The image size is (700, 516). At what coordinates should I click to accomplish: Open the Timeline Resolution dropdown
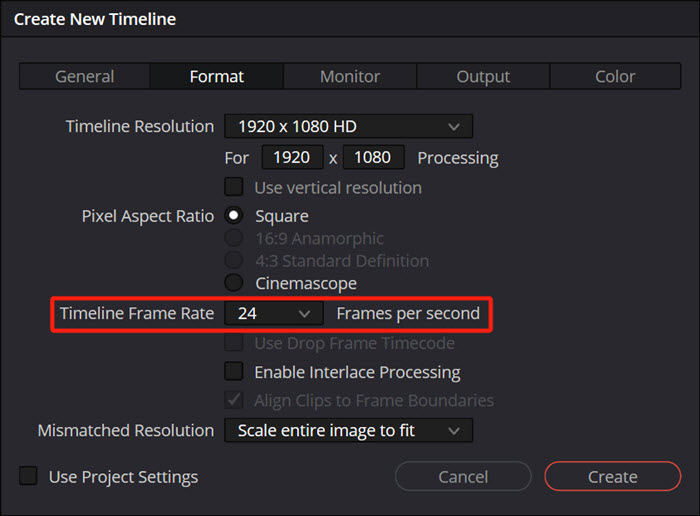coord(348,126)
